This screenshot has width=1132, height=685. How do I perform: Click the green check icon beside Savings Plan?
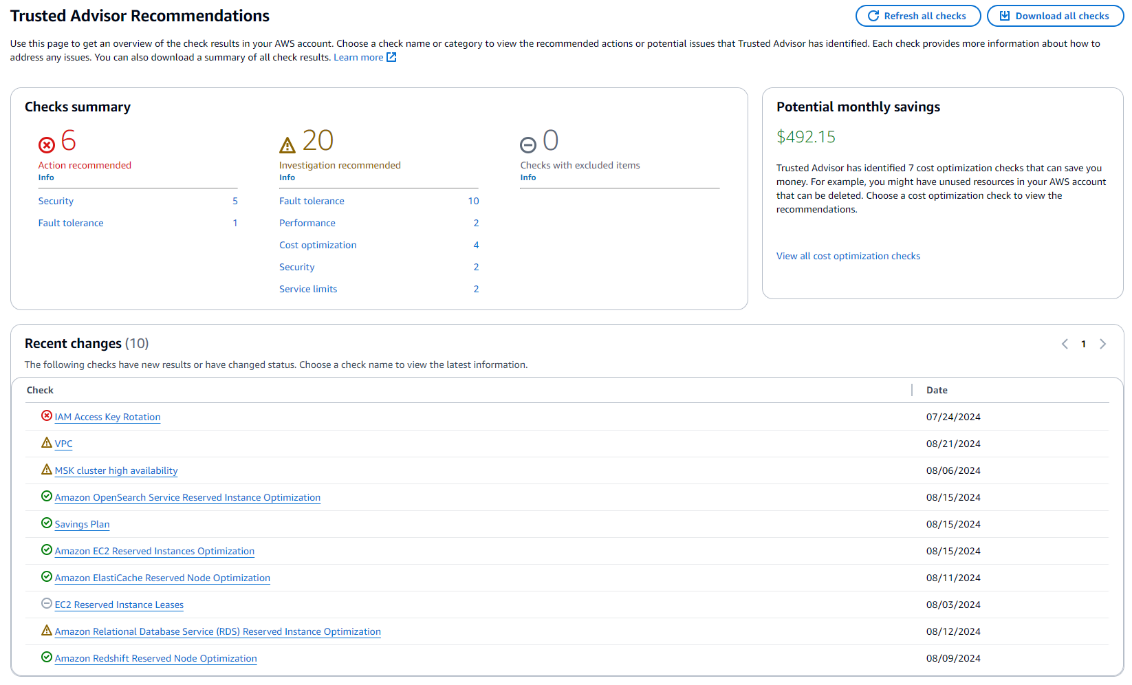coord(46,523)
